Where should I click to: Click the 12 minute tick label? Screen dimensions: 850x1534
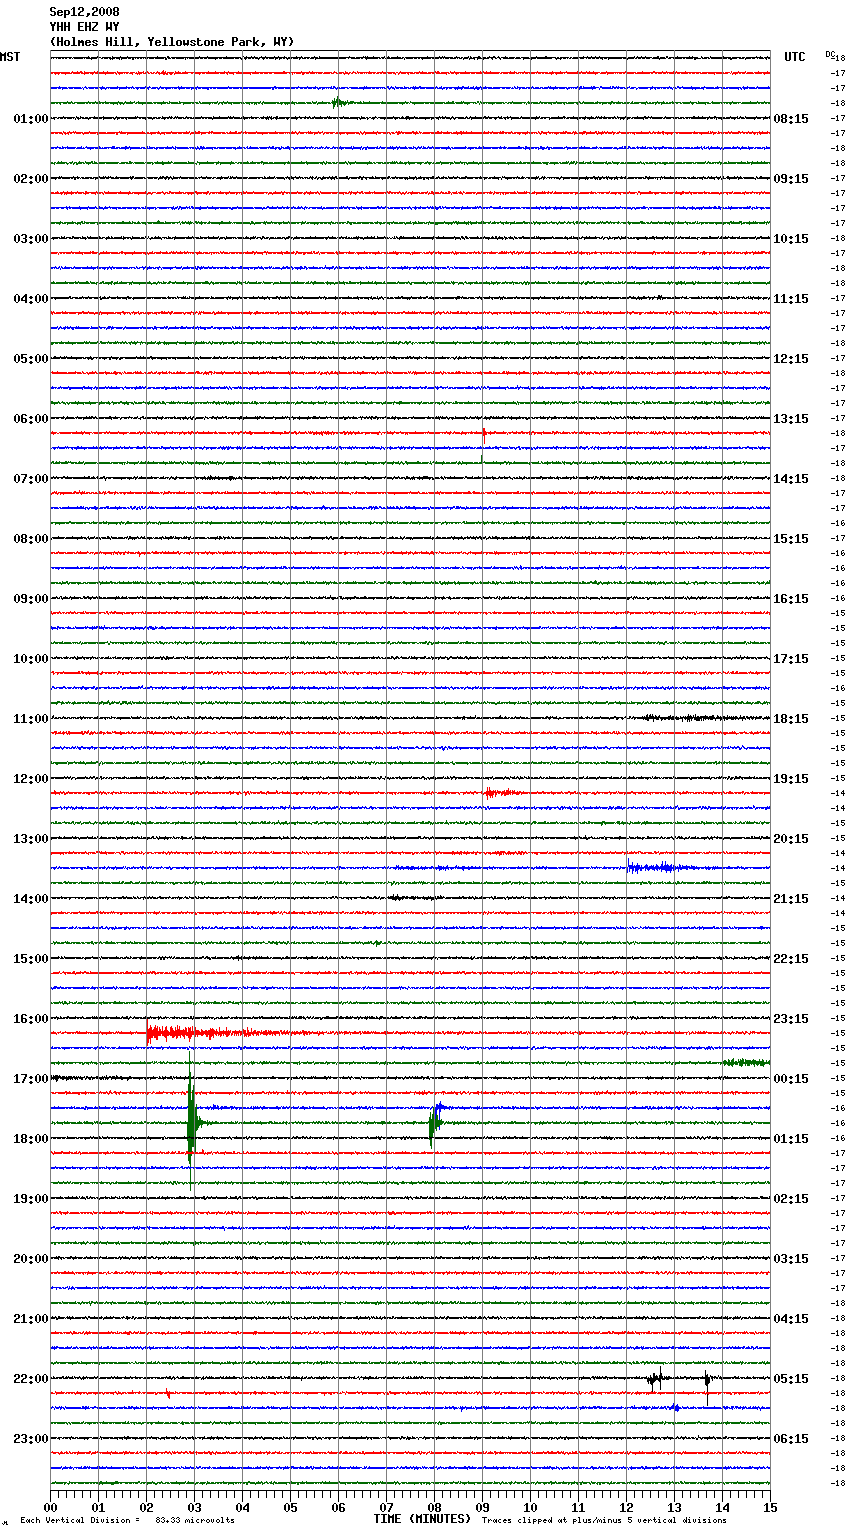pos(626,1507)
